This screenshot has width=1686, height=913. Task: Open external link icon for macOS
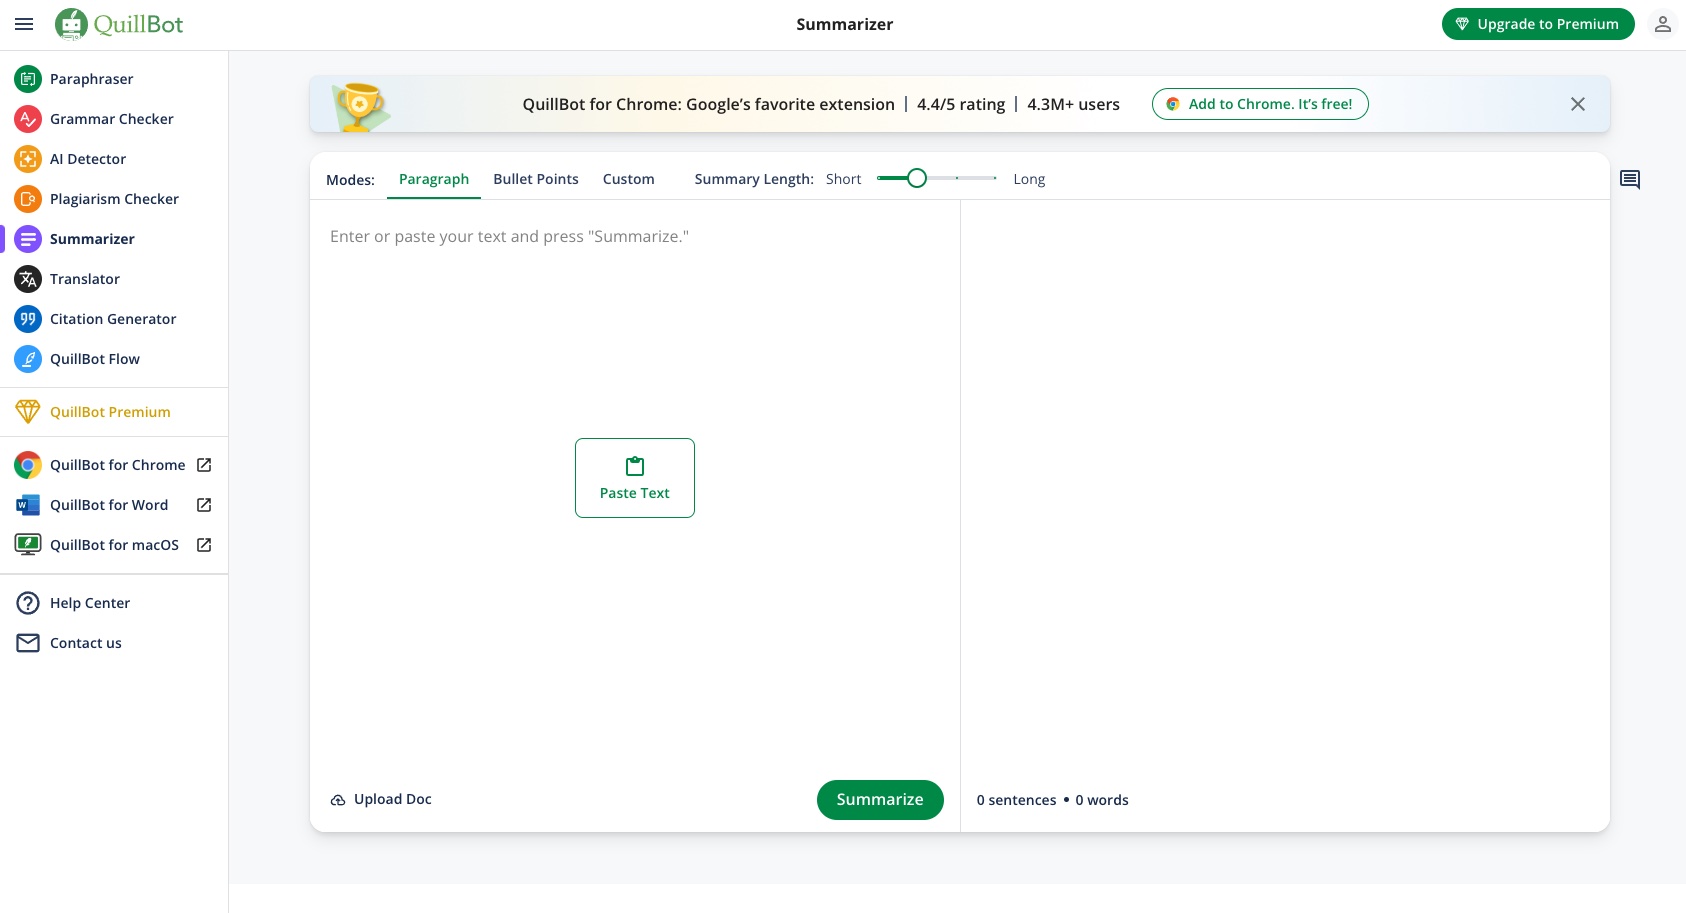pyautogui.click(x=204, y=545)
